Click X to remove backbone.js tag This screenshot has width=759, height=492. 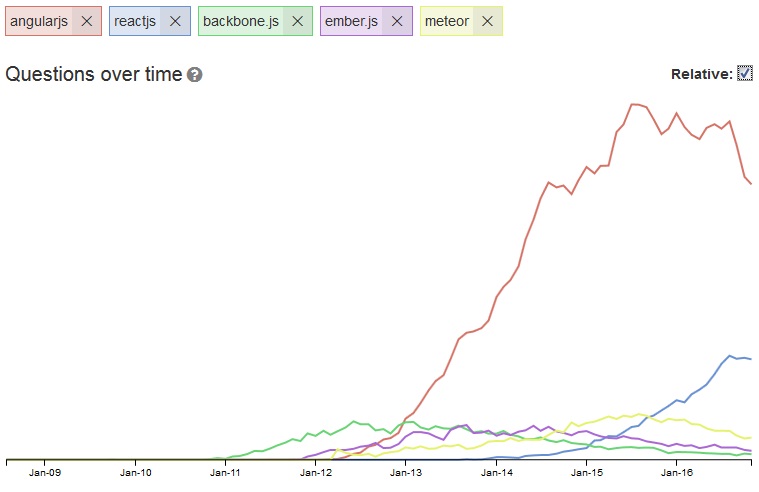coord(297,21)
